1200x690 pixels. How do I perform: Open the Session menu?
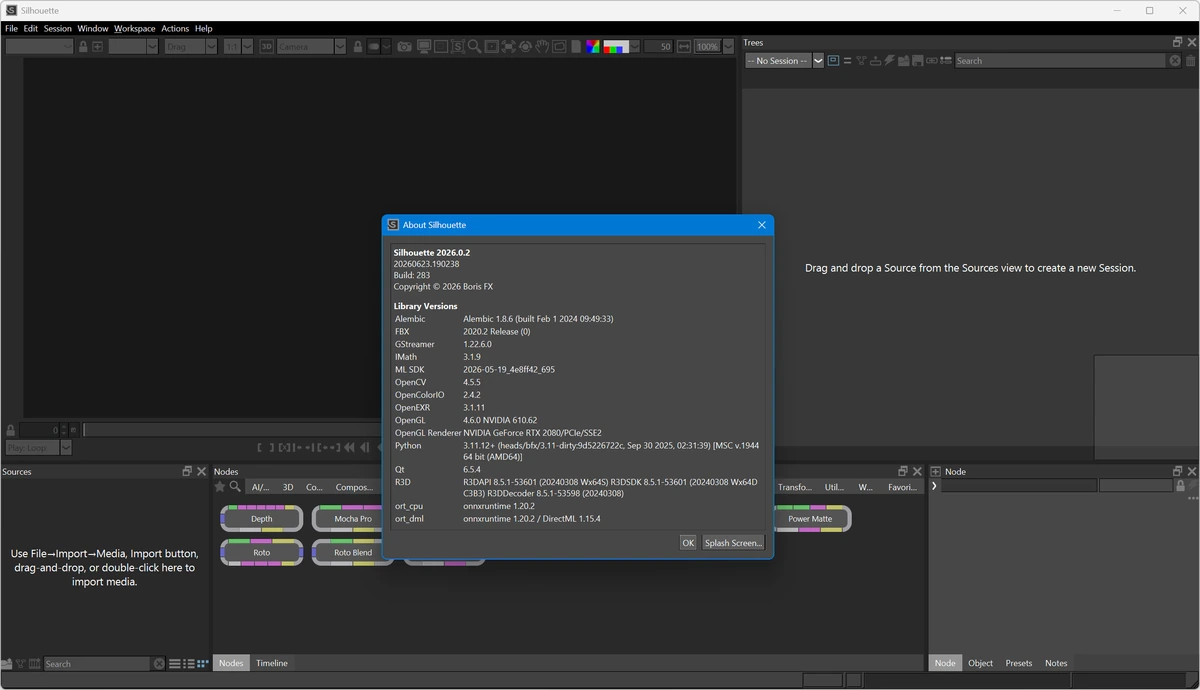point(58,29)
